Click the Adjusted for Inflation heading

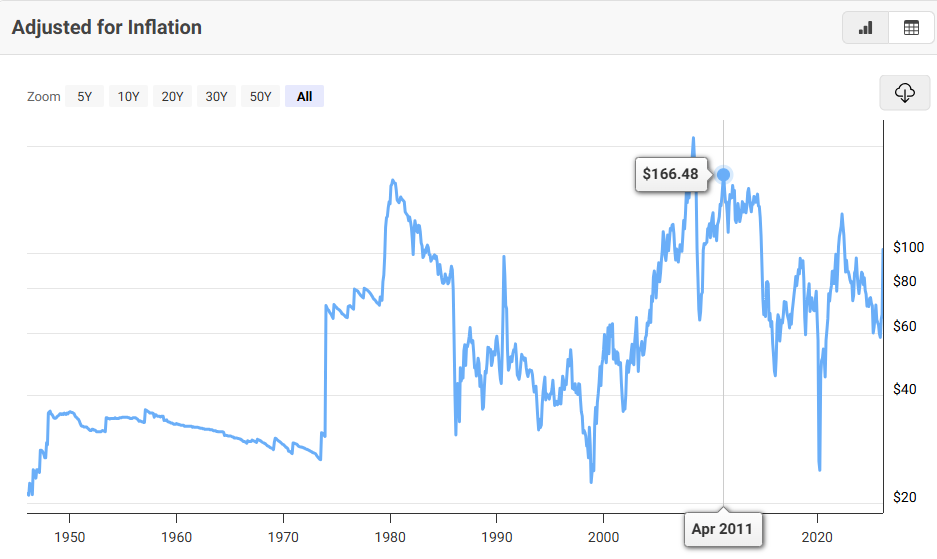[107, 28]
